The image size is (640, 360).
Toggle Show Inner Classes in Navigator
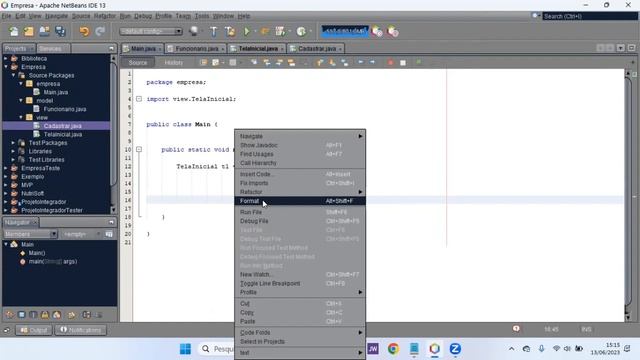[57, 315]
